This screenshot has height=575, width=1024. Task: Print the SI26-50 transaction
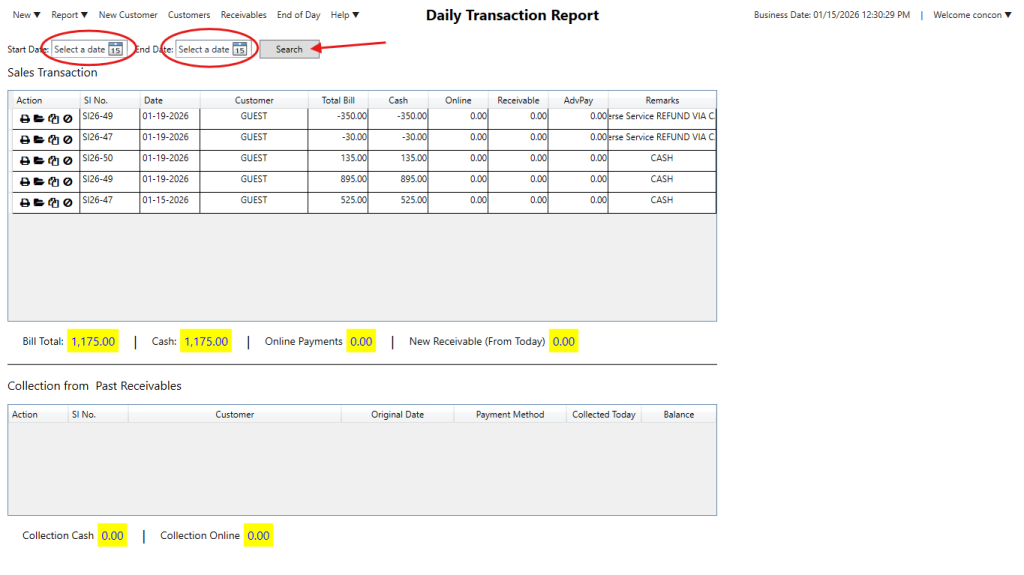[x=25, y=160]
